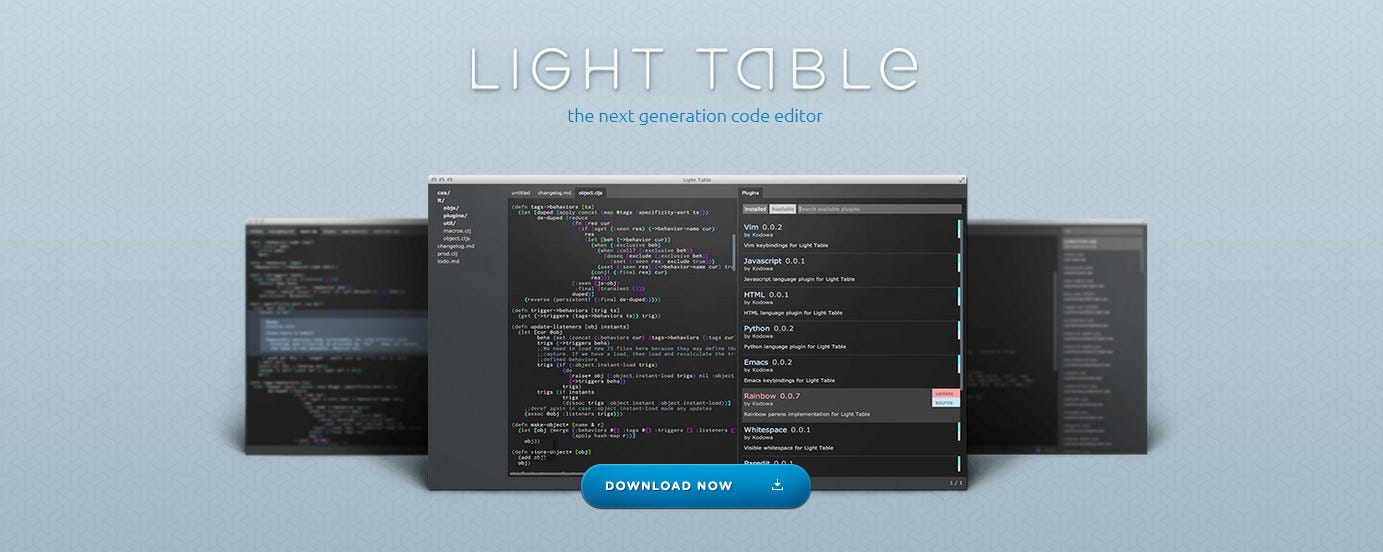Image resolution: width=1383 pixels, height=552 pixels.
Task: Expand the plugins/ folder in the tree
Action: tap(455, 215)
